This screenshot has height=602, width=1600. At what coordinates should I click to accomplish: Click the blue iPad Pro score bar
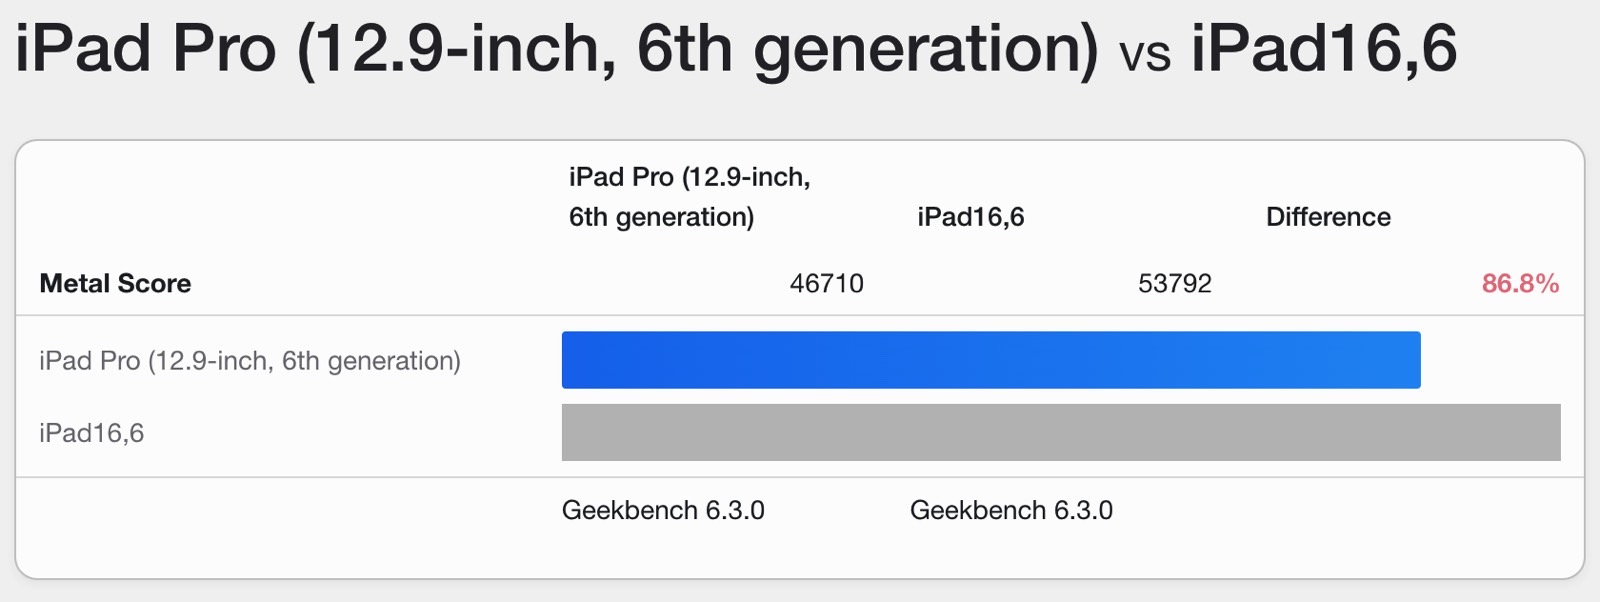[991, 360]
